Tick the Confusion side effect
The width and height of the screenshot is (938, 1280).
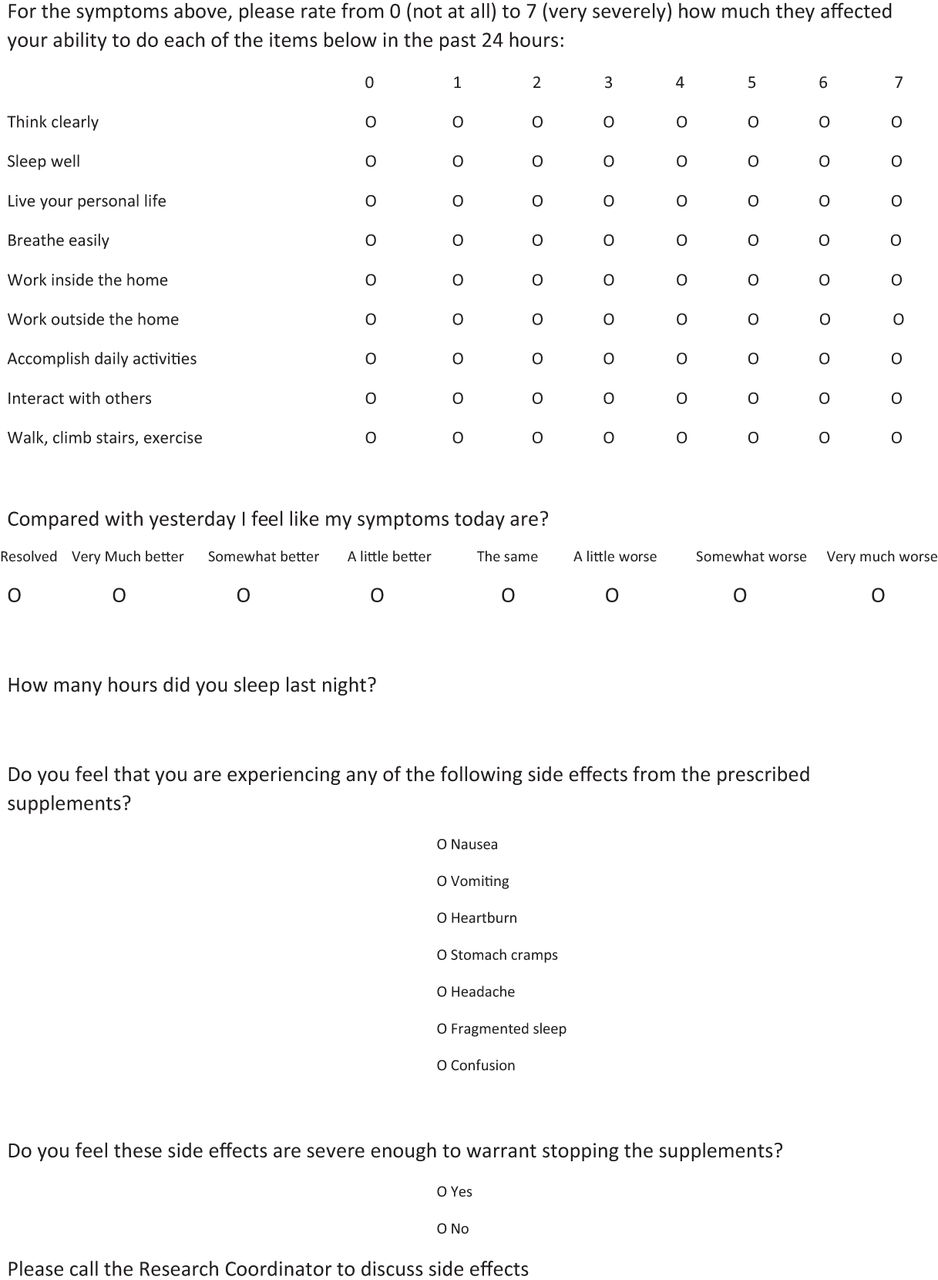[x=441, y=1066]
